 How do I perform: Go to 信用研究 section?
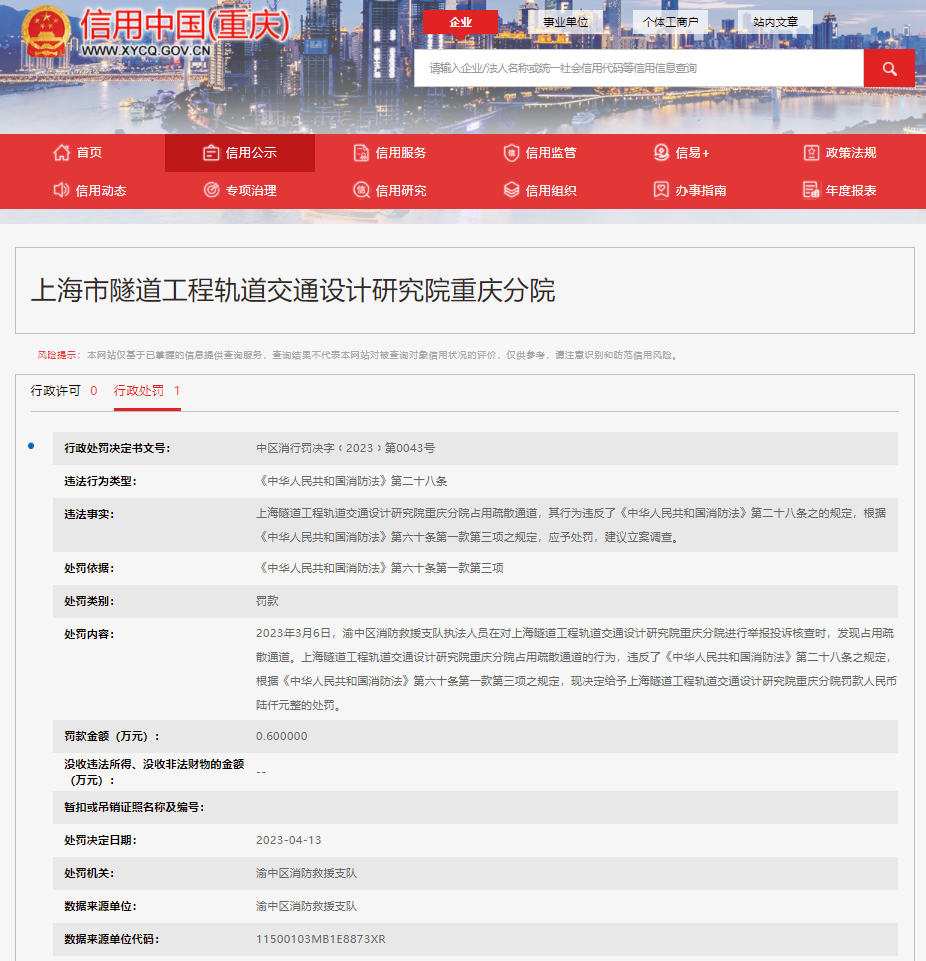click(x=401, y=191)
